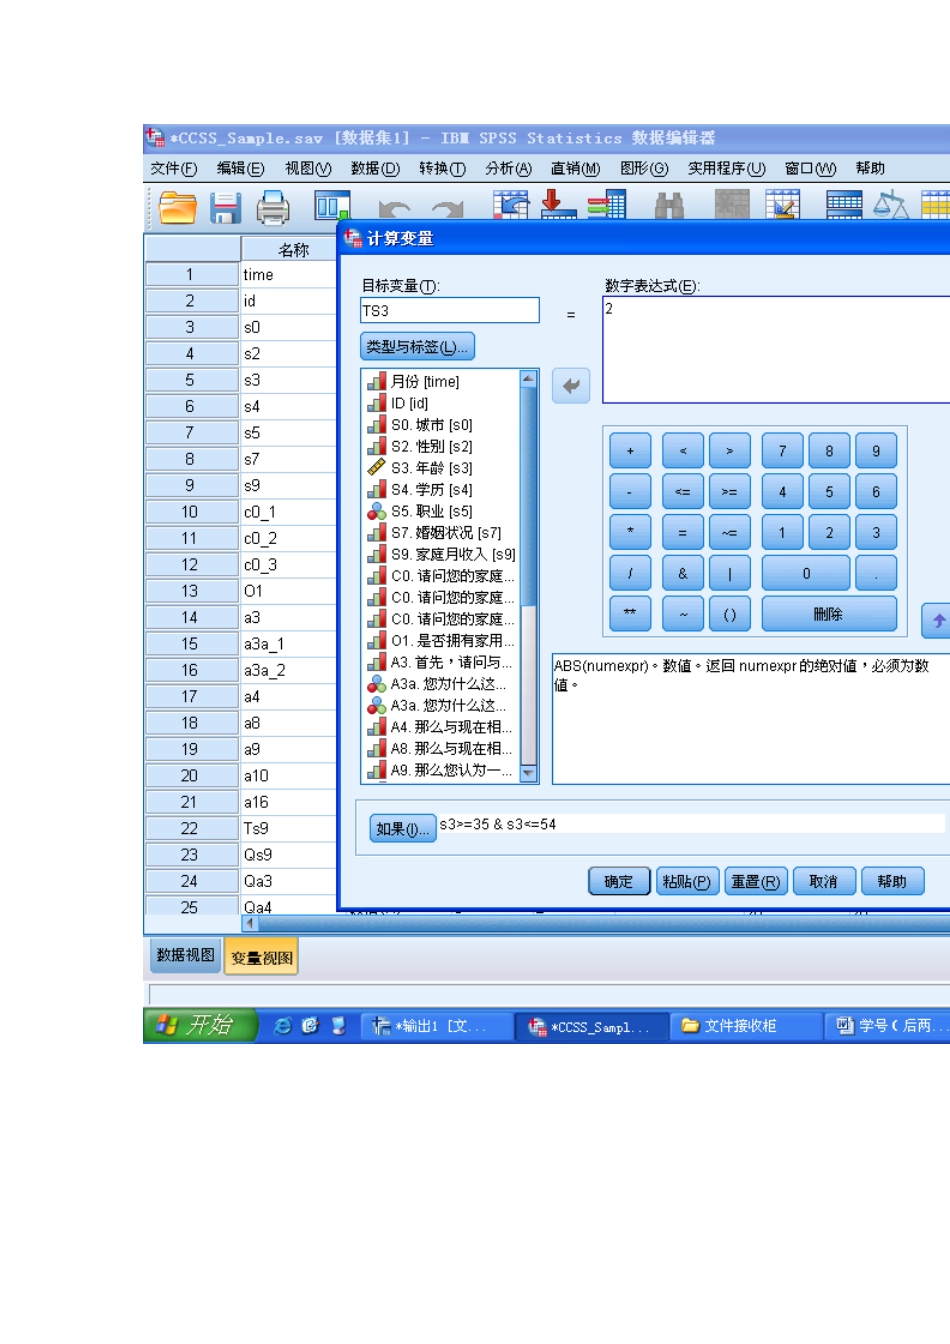Click 类型与标签(L) button
Viewport: 950px width, 1344px height.
(417, 347)
